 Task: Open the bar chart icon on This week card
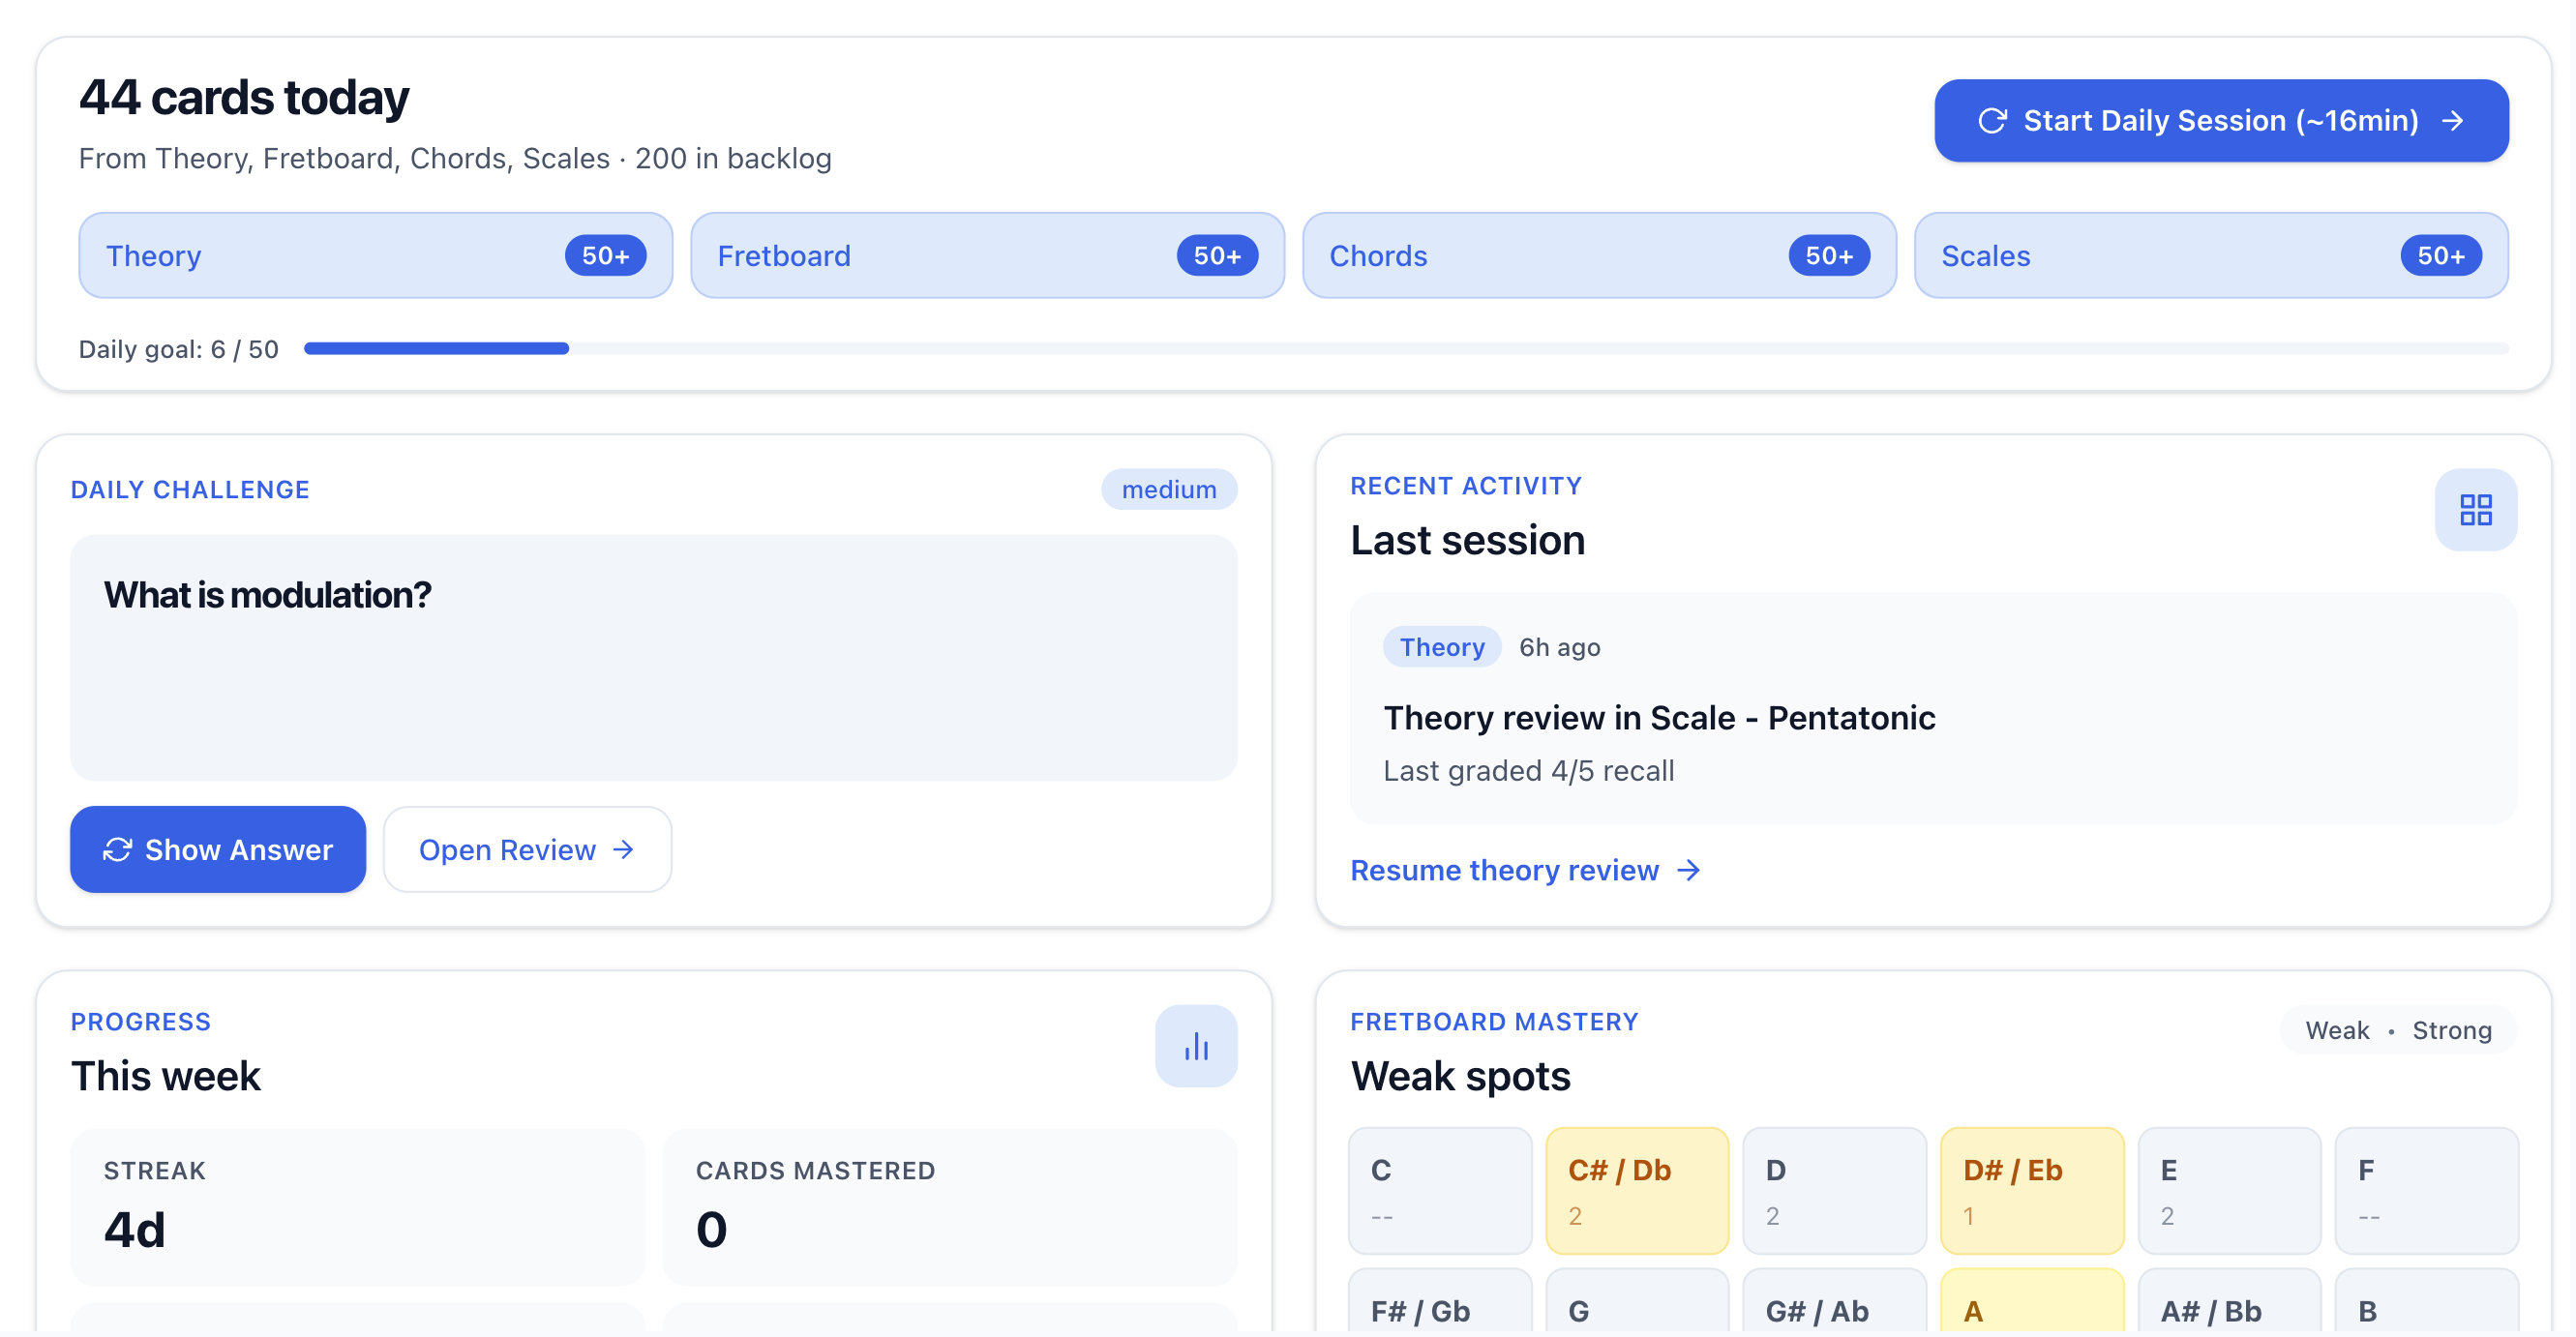[x=1196, y=1046]
